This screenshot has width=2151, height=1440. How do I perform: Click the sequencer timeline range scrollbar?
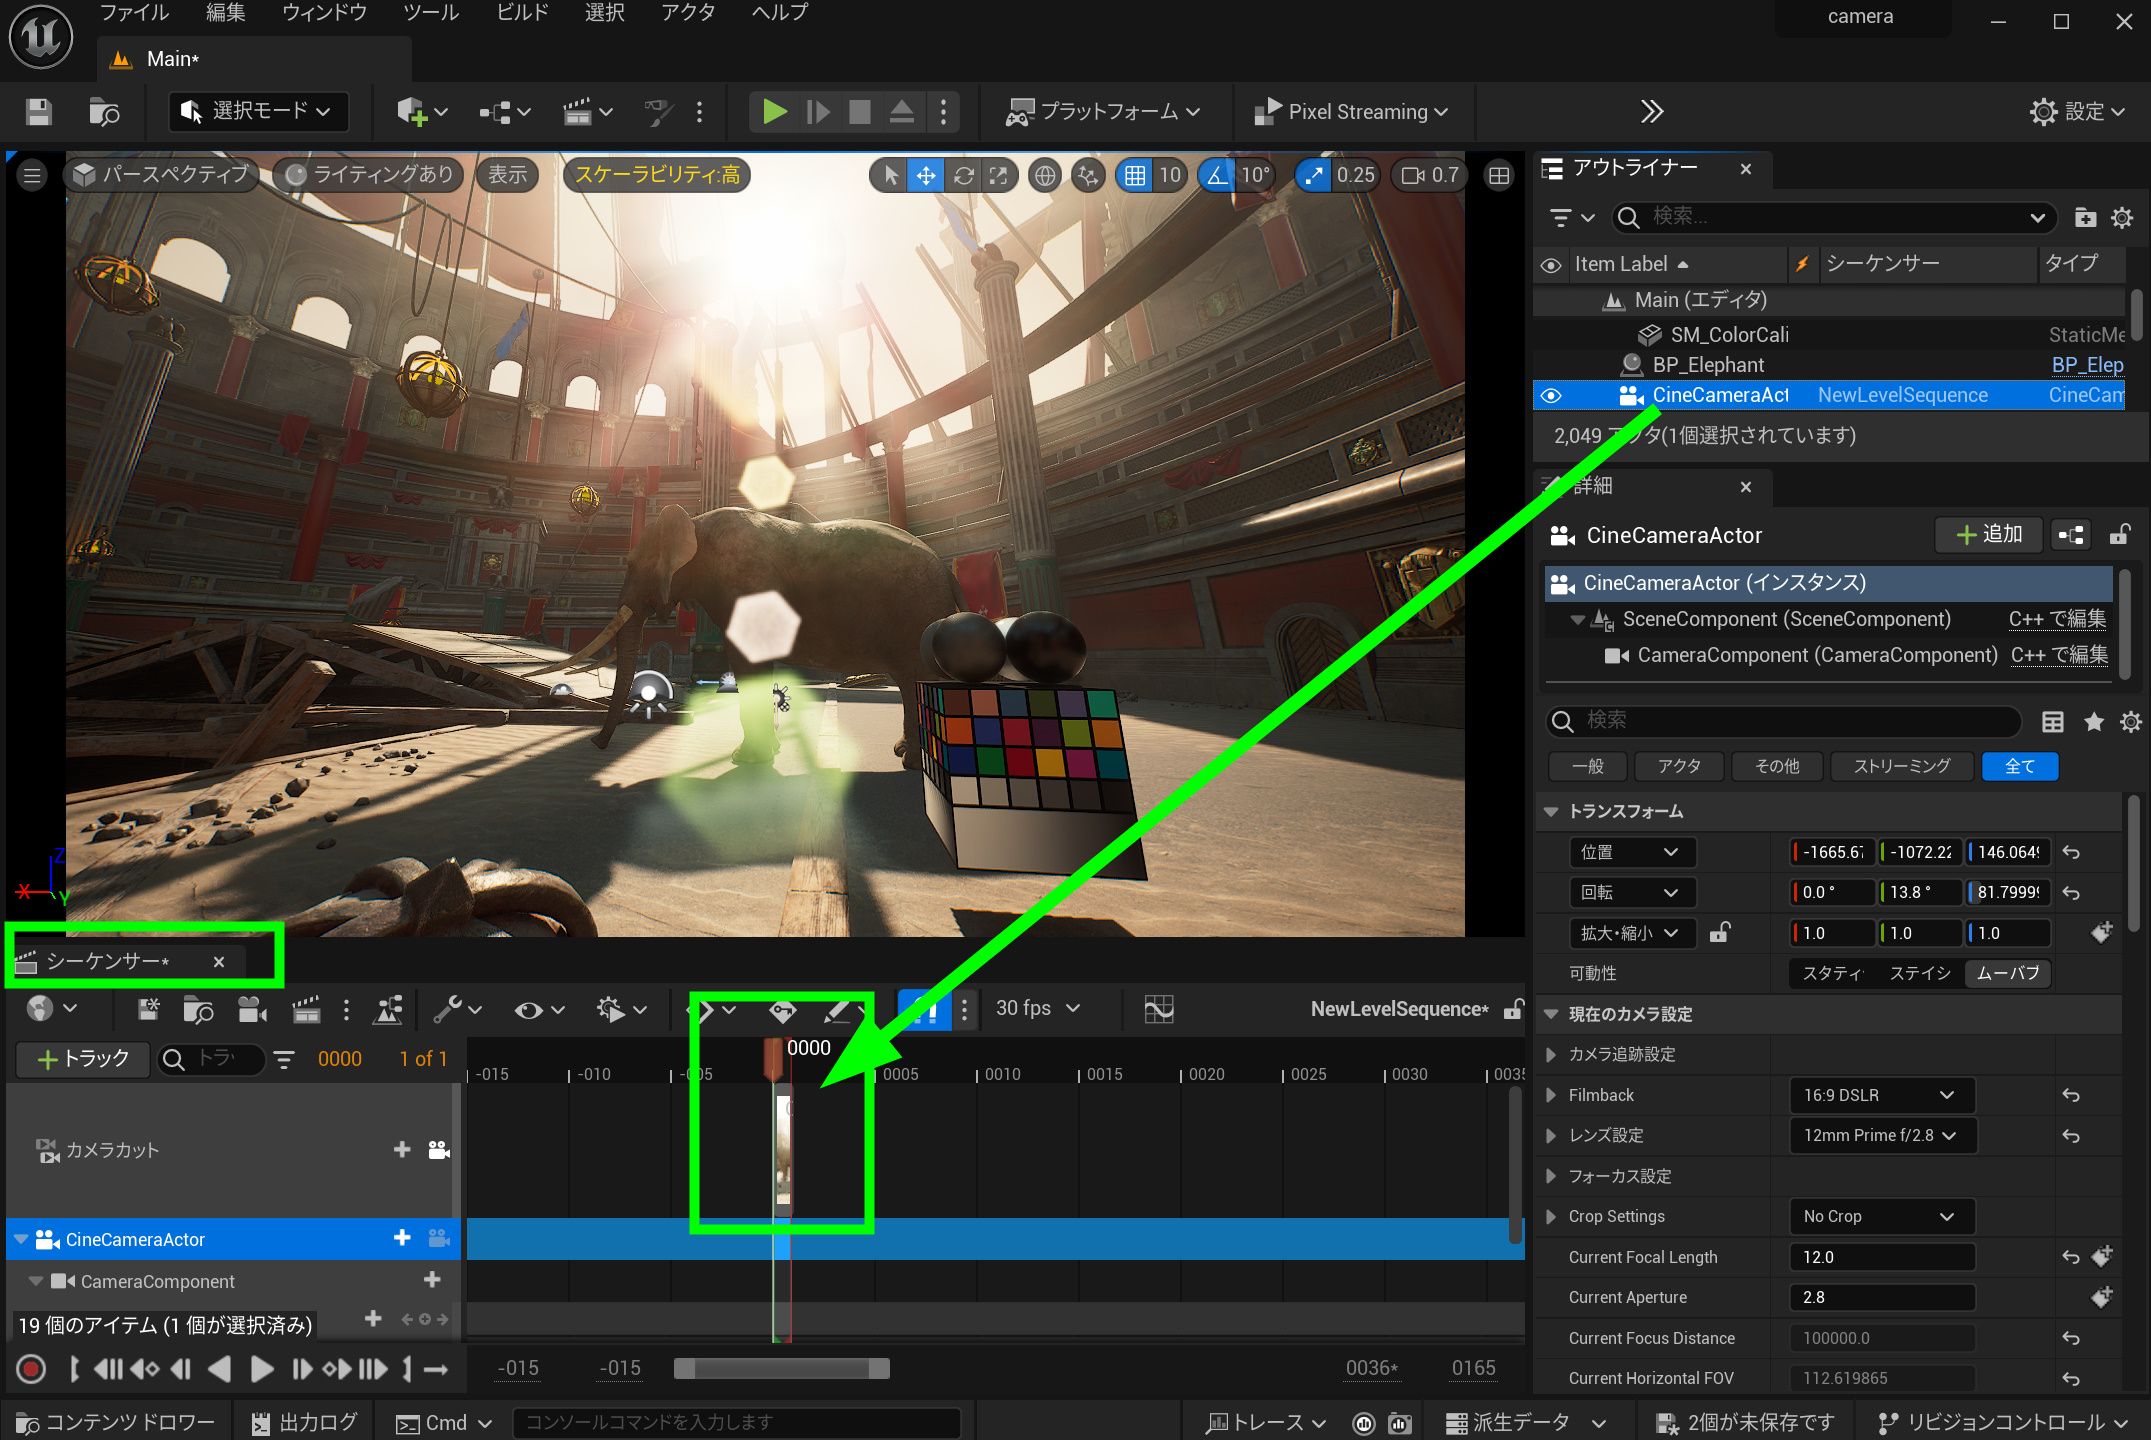point(781,1368)
